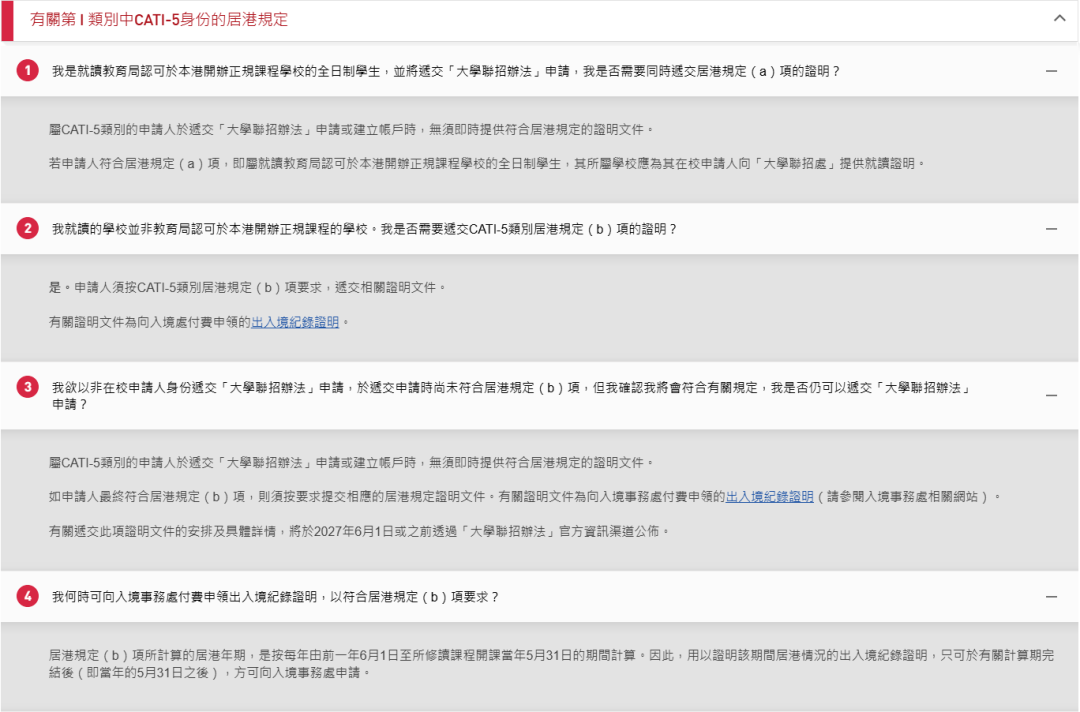Click the minus icon beside question 1

(x=1051, y=70)
